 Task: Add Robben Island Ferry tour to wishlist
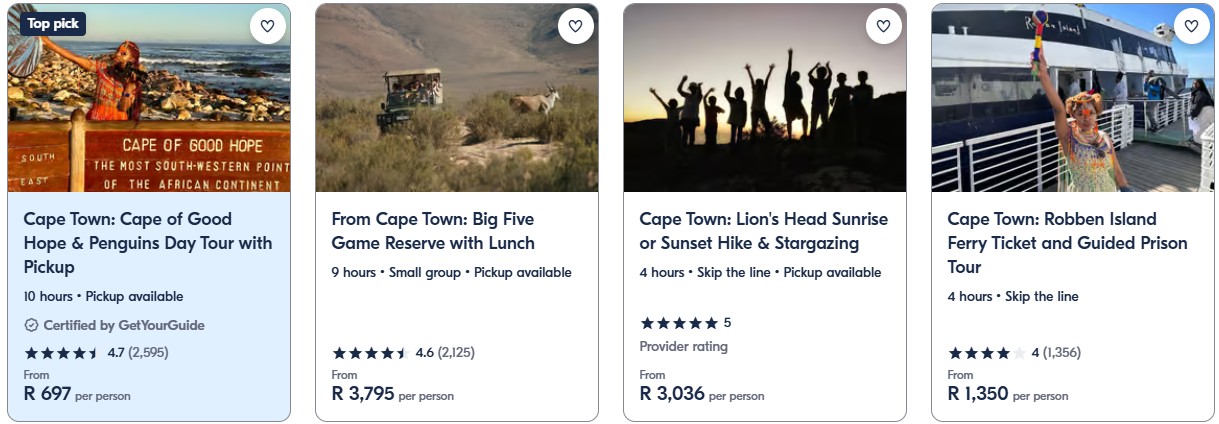(x=1191, y=26)
